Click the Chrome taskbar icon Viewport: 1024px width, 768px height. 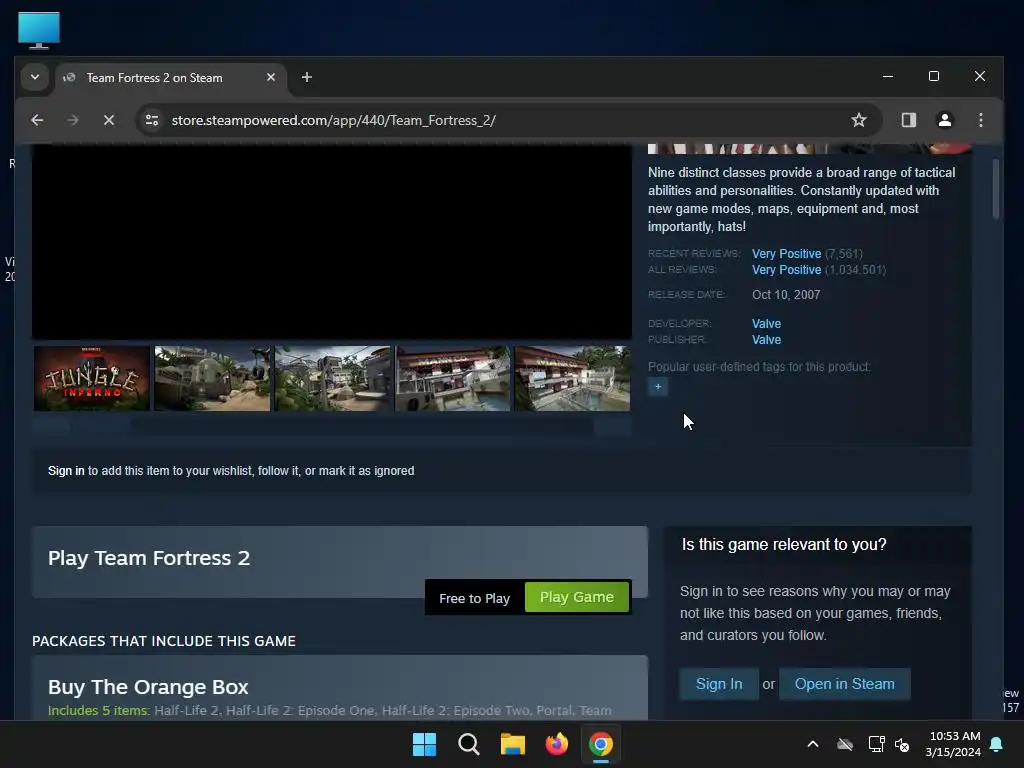(x=601, y=744)
